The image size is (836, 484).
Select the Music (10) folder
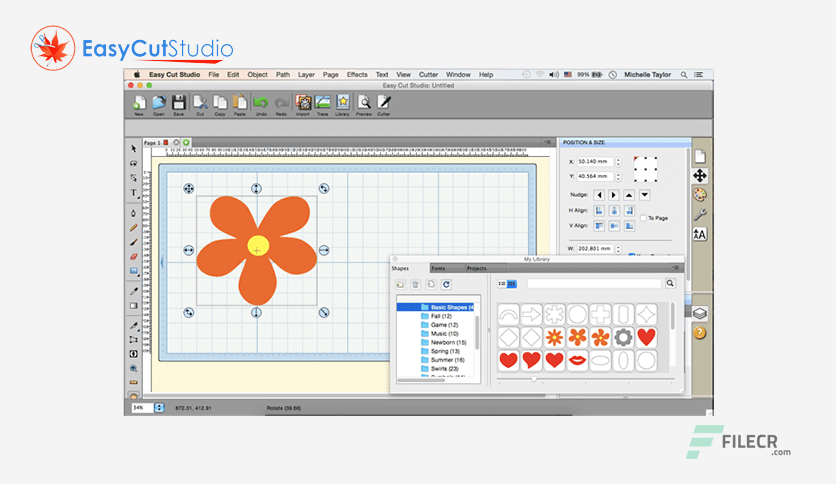tap(439, 334)
